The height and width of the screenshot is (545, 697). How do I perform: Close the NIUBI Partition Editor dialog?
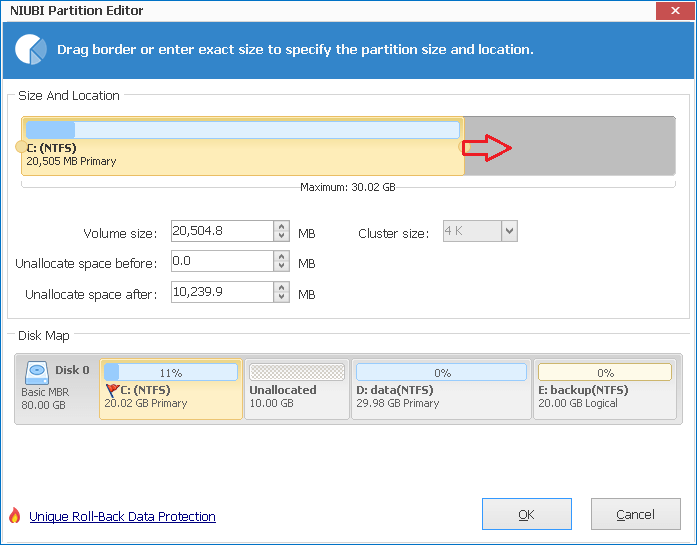675,10
